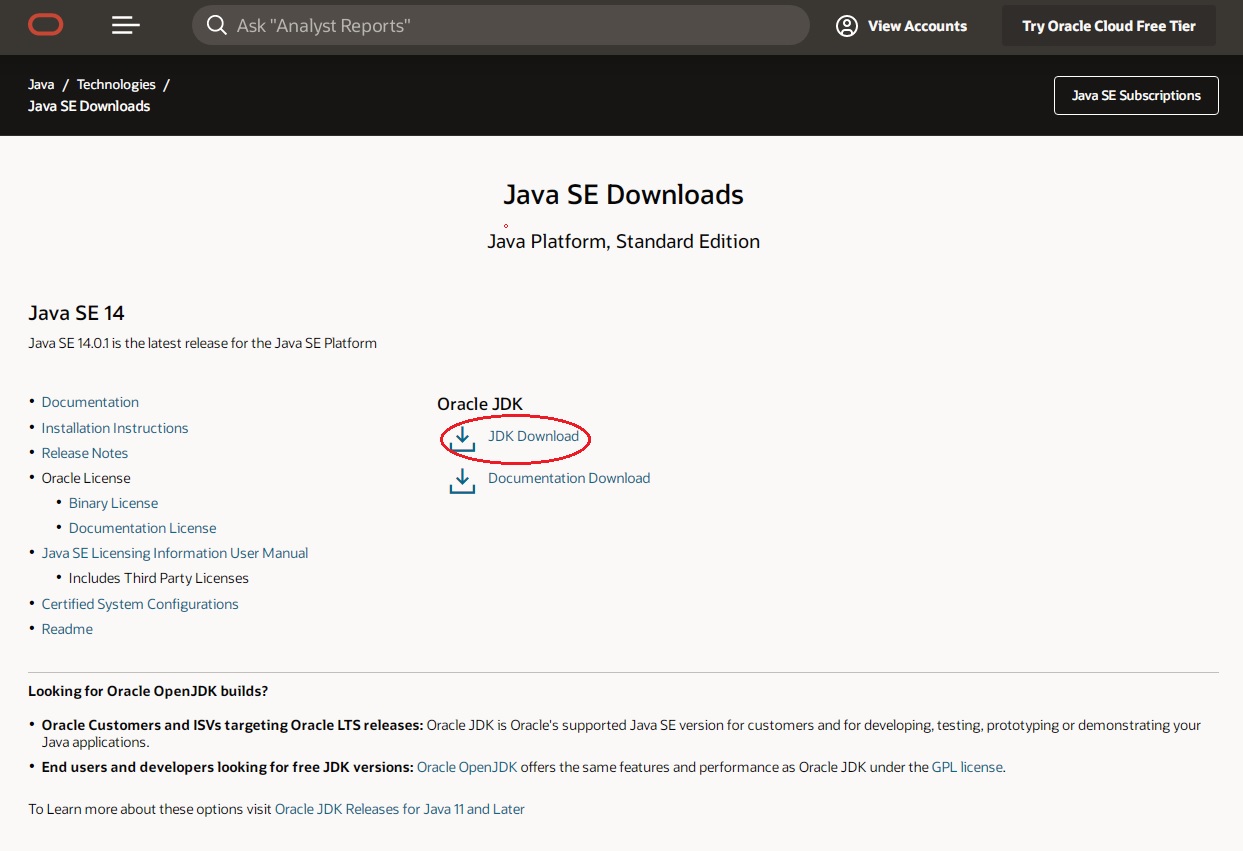Go to Java breadcrumb link
The width and height of the screenshot is (1243, 851).
coord(41,85)
